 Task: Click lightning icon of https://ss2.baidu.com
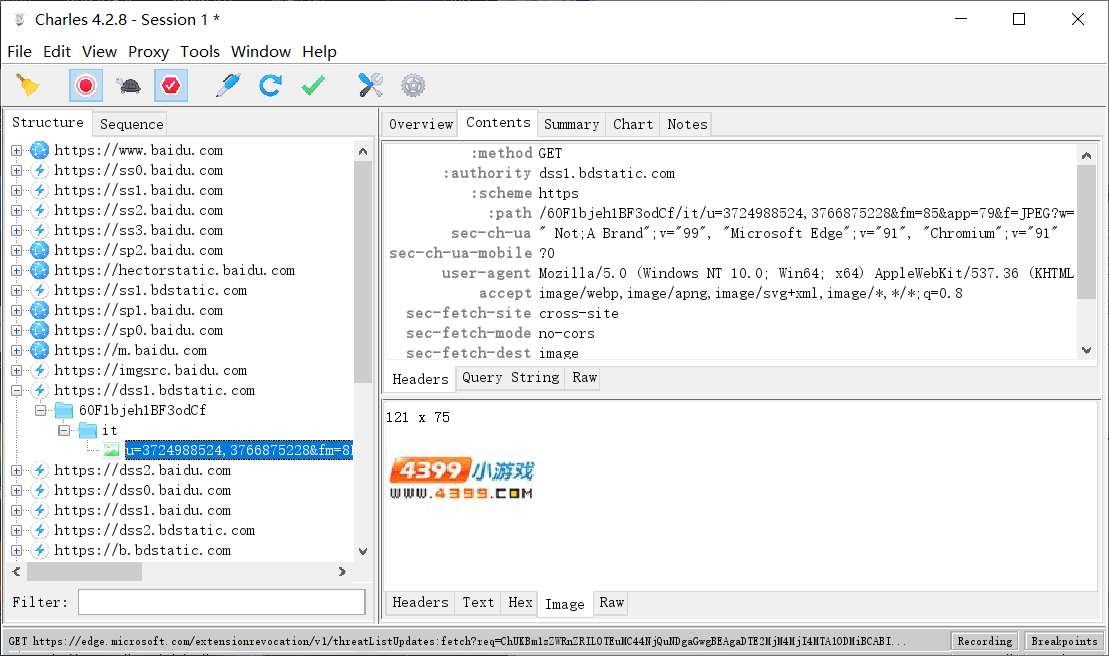(40, 211)
